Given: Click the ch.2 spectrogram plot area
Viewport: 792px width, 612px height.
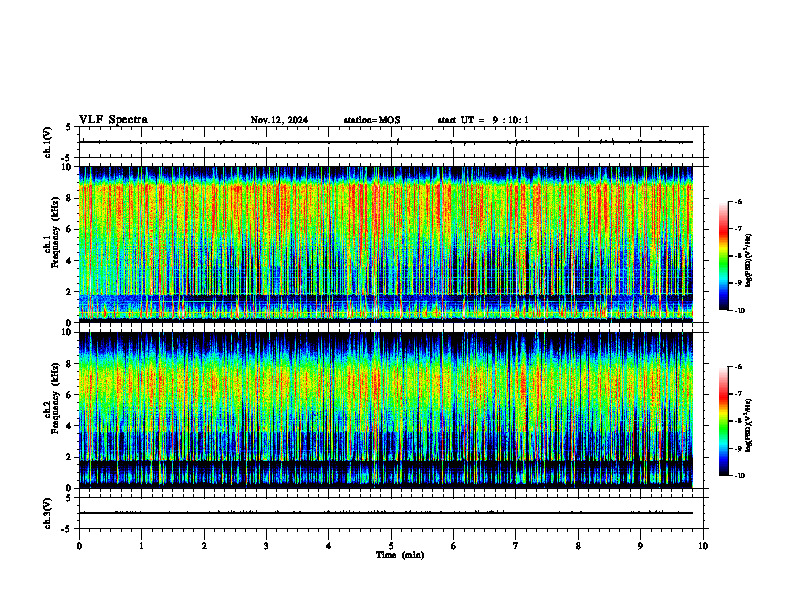Looking at the screenshot, I should click(386, 410).
